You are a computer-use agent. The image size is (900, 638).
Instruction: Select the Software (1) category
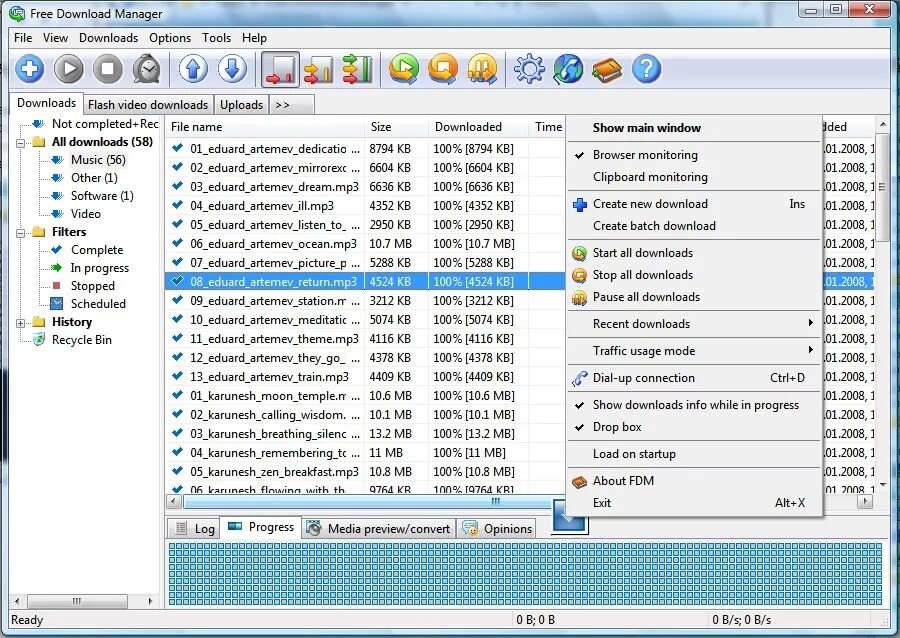click(102, 196)
